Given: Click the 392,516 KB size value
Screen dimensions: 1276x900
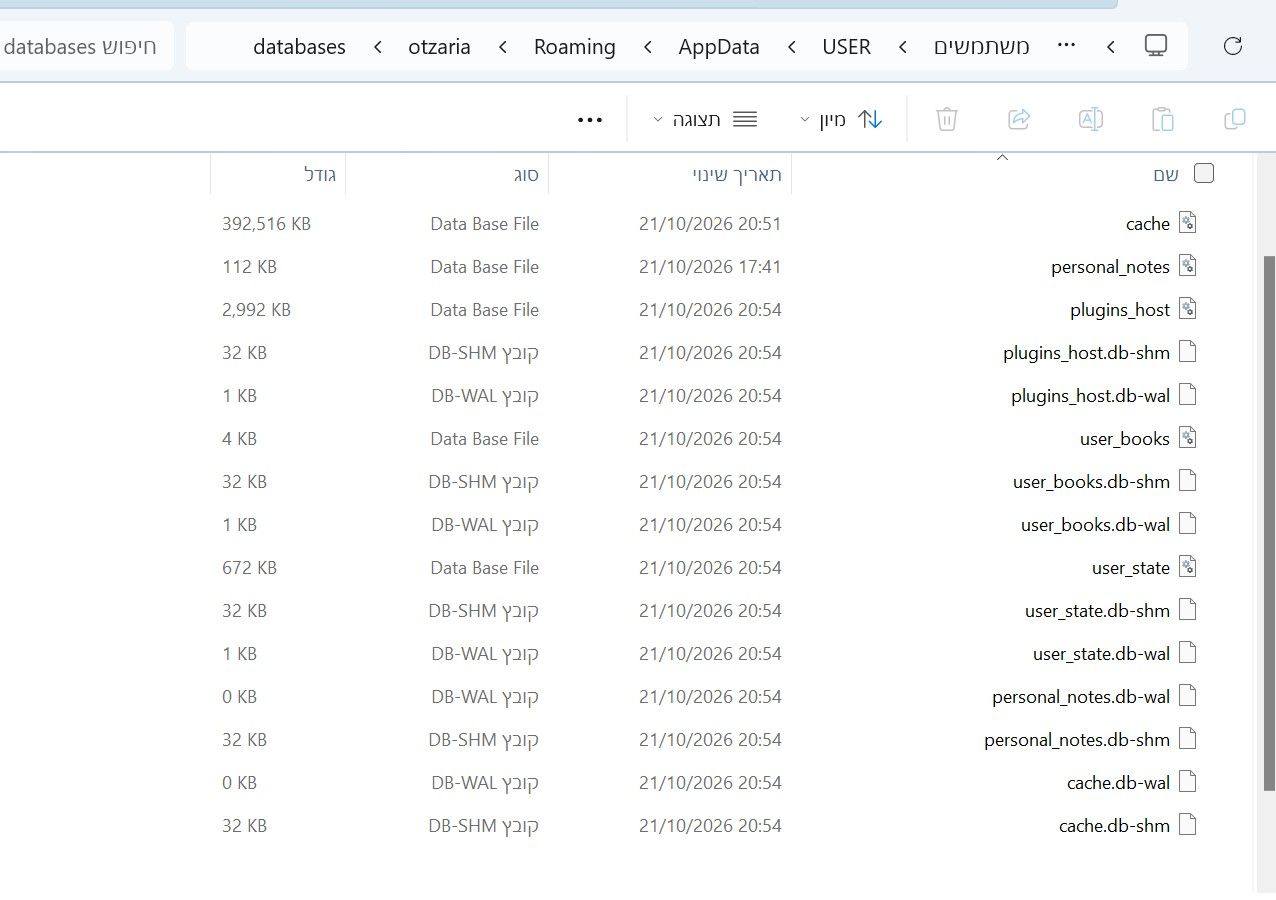Looking at the screenshot, I should (x=267, y=223).
